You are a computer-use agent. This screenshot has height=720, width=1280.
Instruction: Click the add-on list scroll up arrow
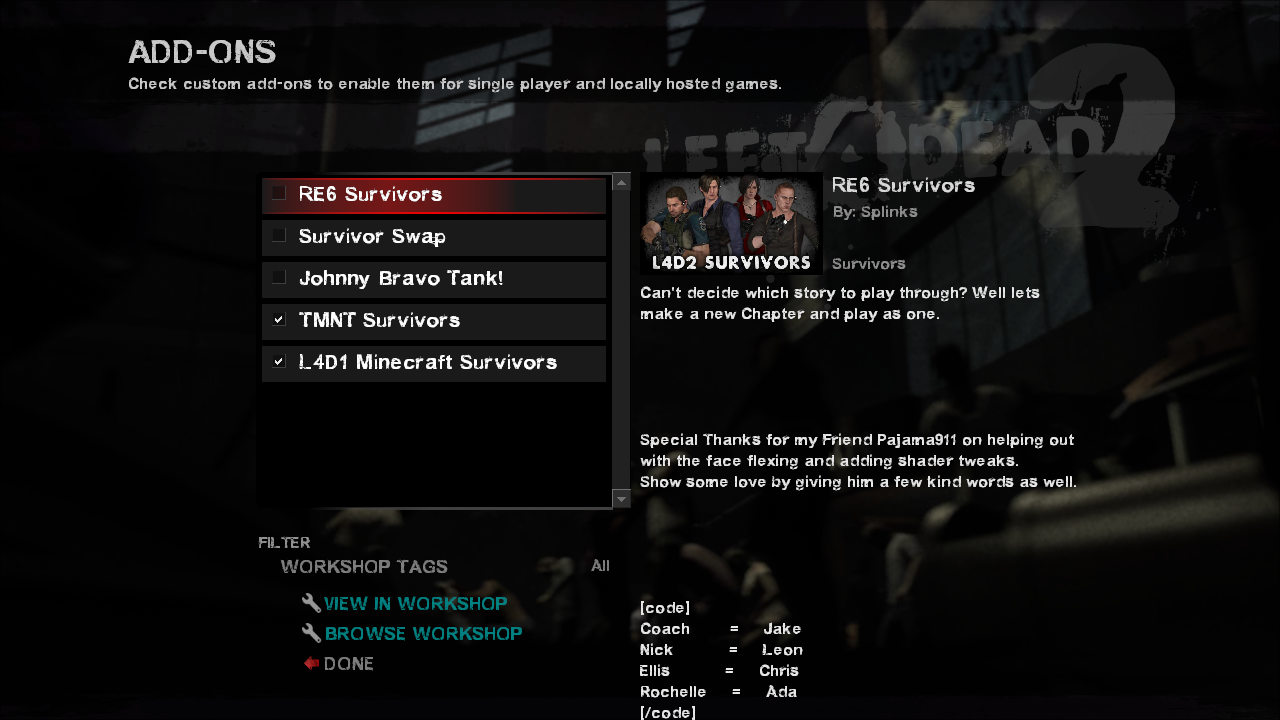click(621, 182)
